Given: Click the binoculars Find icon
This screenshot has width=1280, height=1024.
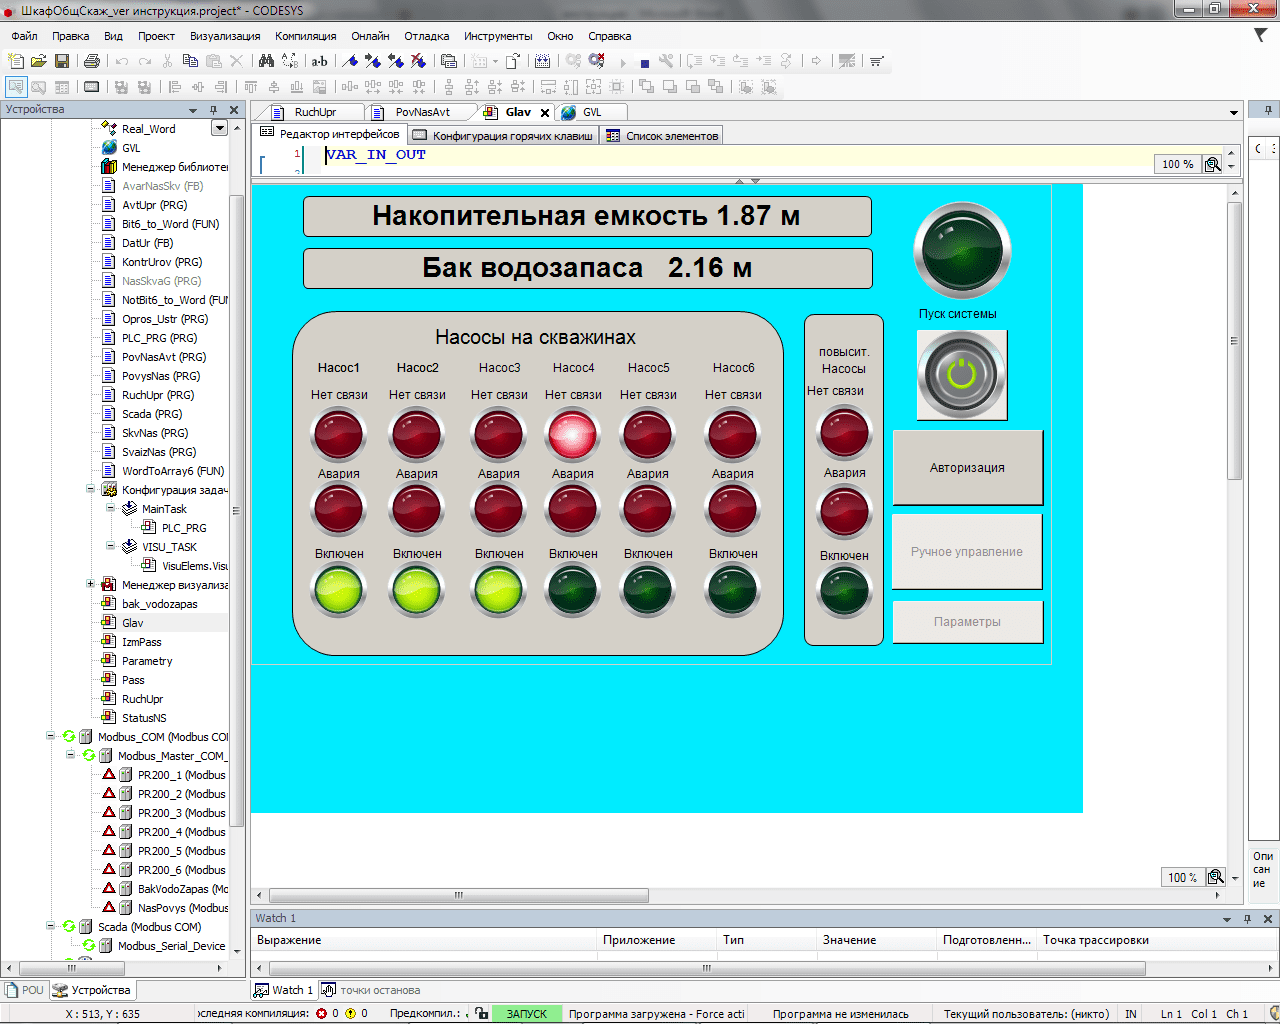Looking at the screenshot, I should 266,61.
